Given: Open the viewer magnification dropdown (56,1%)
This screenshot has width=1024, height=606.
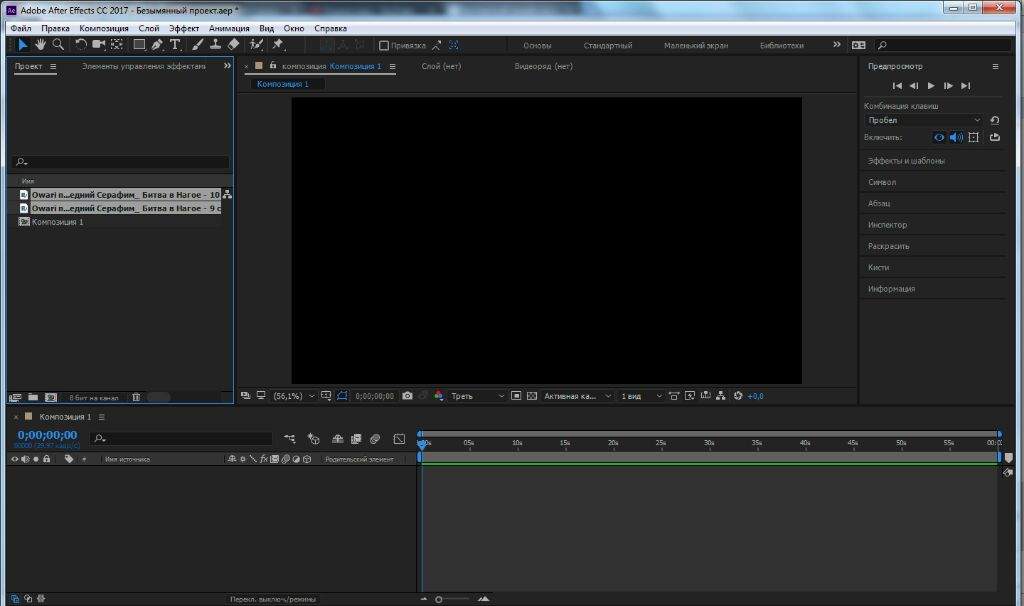Looking at the screenshot, I should click(294, 396).
